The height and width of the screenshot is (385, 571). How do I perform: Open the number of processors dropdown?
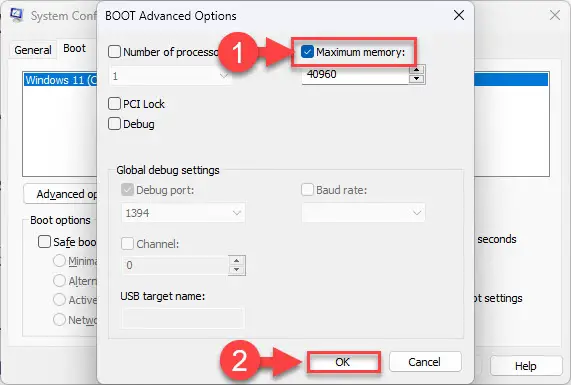pyautogui.click(x=170, y=76)
